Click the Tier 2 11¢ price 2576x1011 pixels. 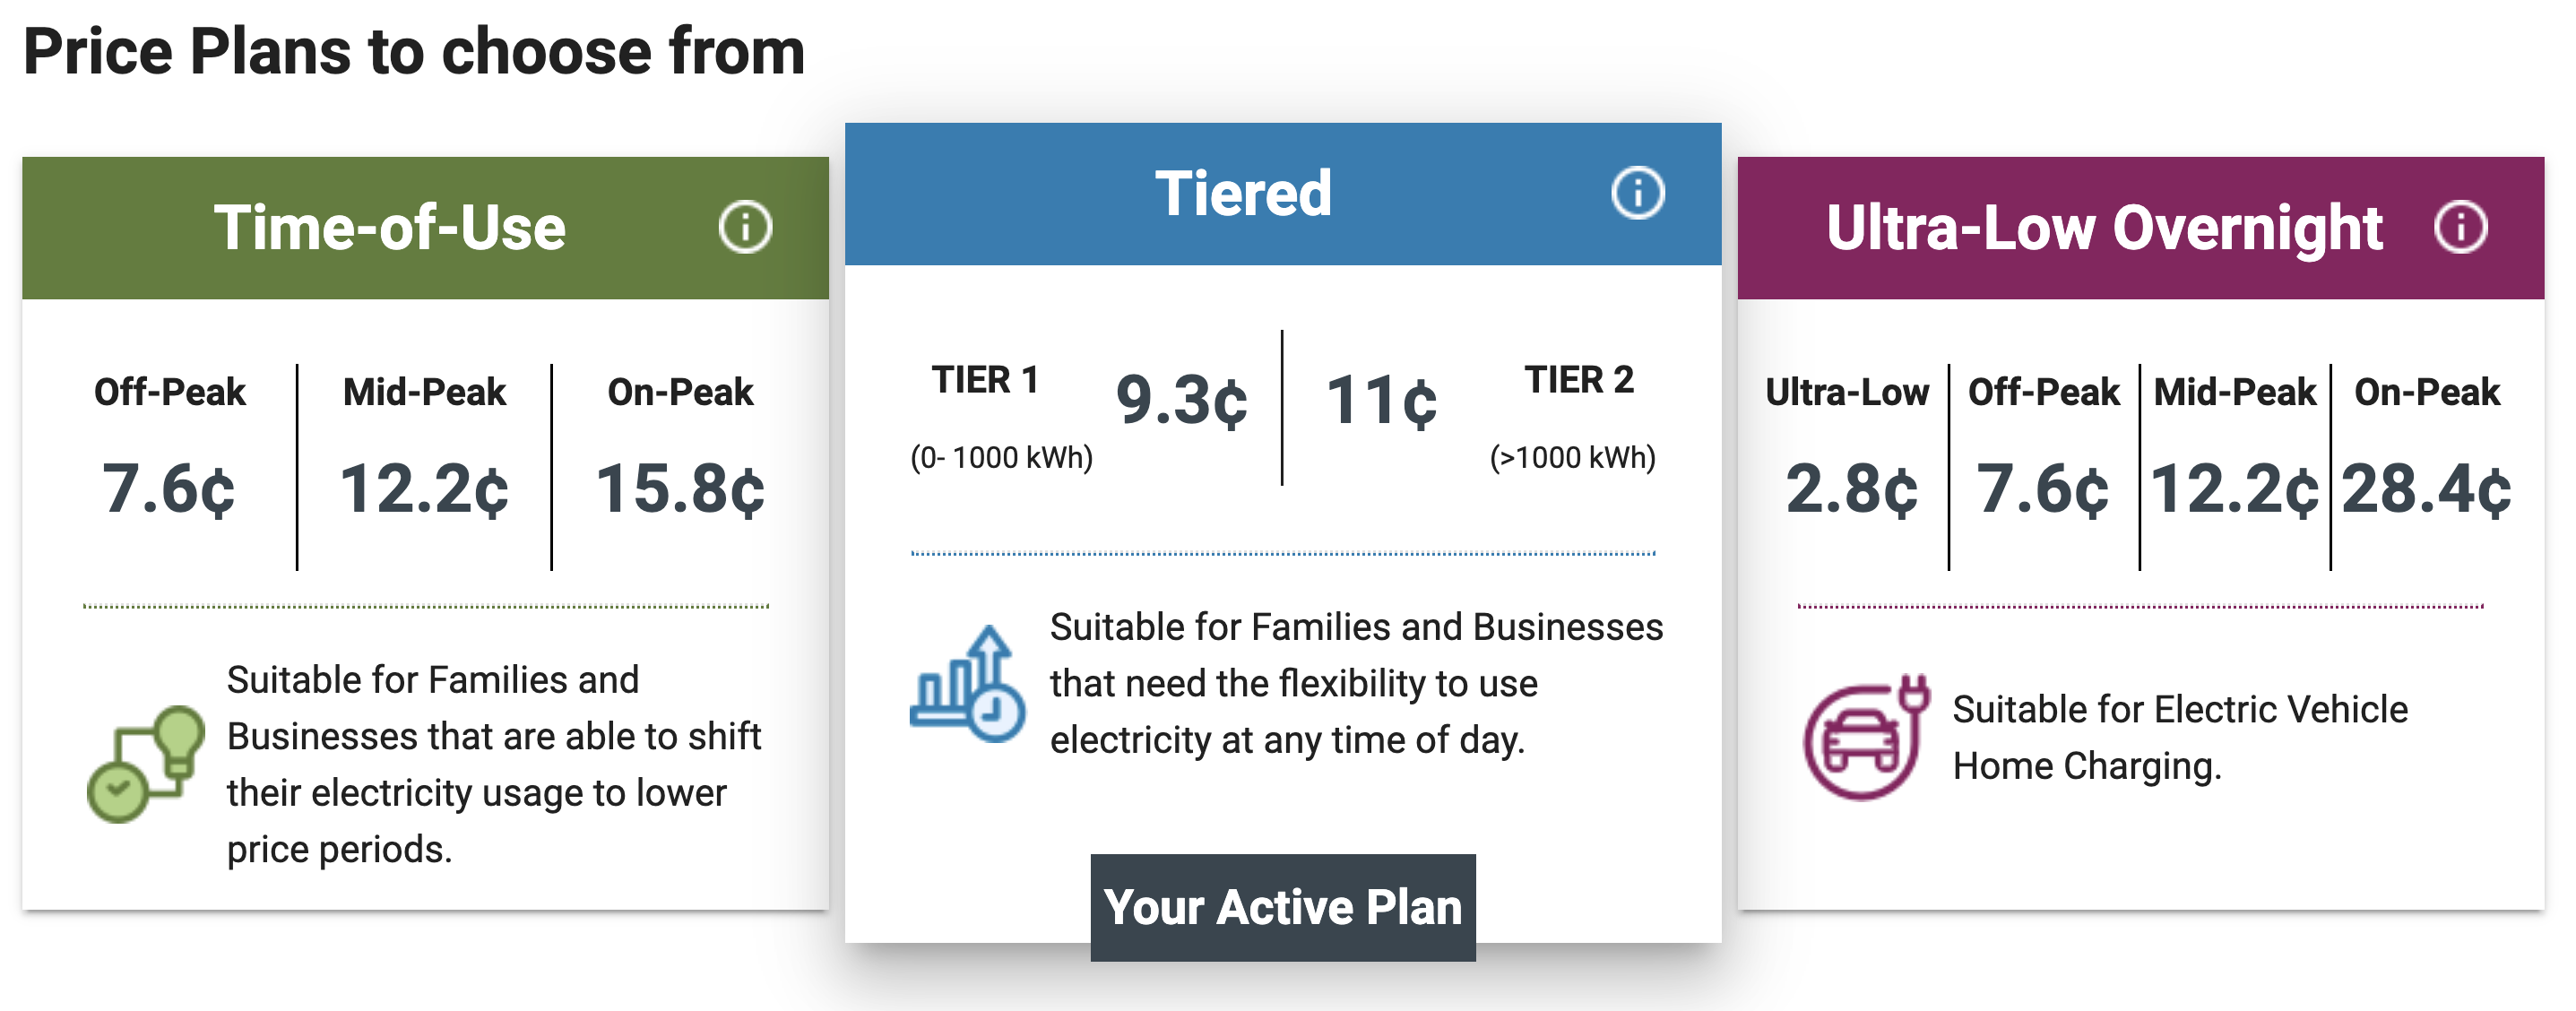(x=1381, y=400)
